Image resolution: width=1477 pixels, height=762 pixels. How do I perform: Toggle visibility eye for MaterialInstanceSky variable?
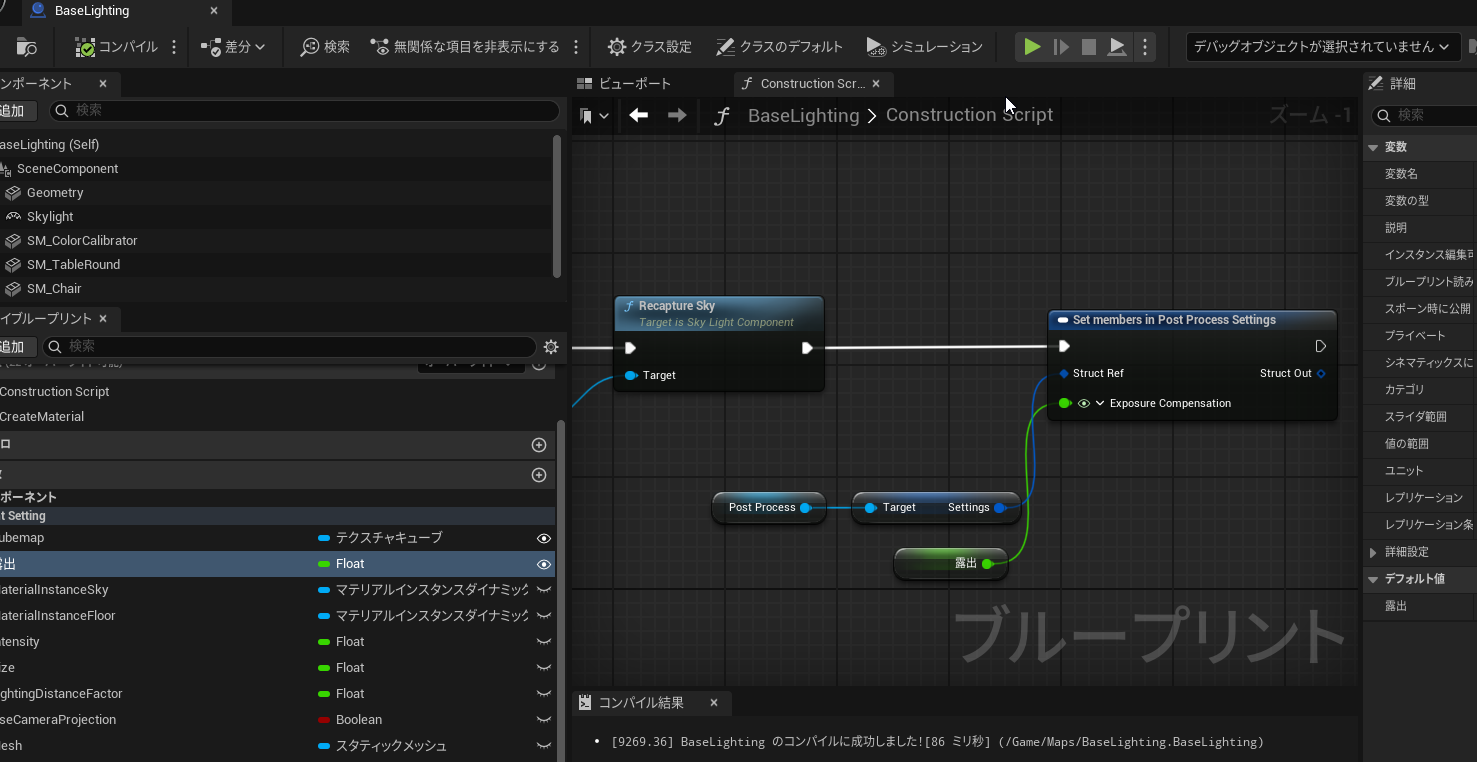coord(544,590)
